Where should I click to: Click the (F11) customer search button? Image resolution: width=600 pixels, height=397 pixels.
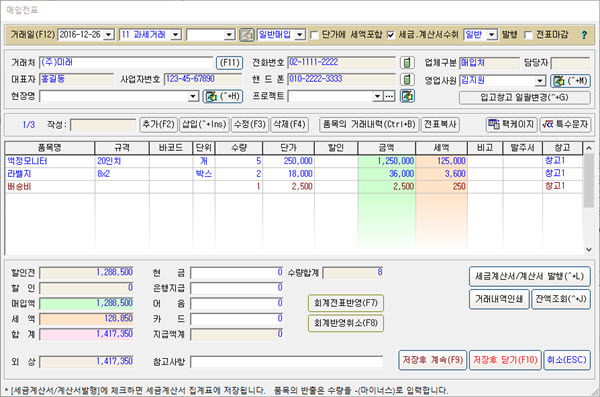point(230,62)
